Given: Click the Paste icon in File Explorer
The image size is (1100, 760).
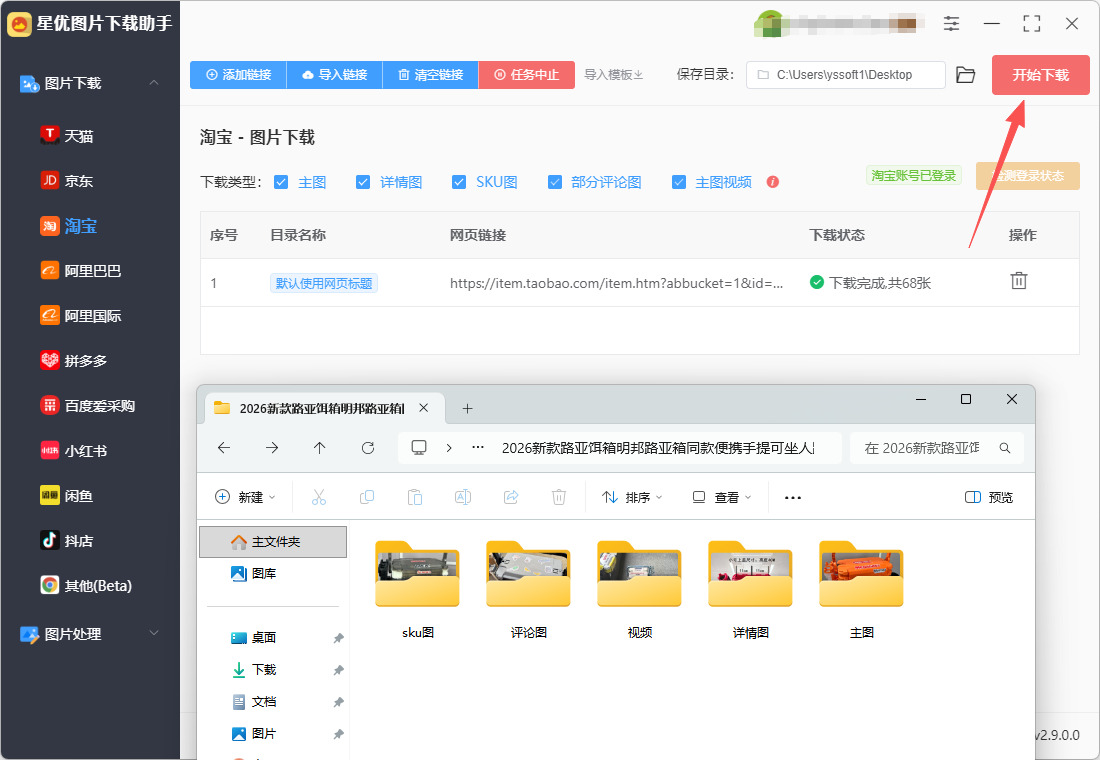Looking at the screenshot, I should coord(415,497).
